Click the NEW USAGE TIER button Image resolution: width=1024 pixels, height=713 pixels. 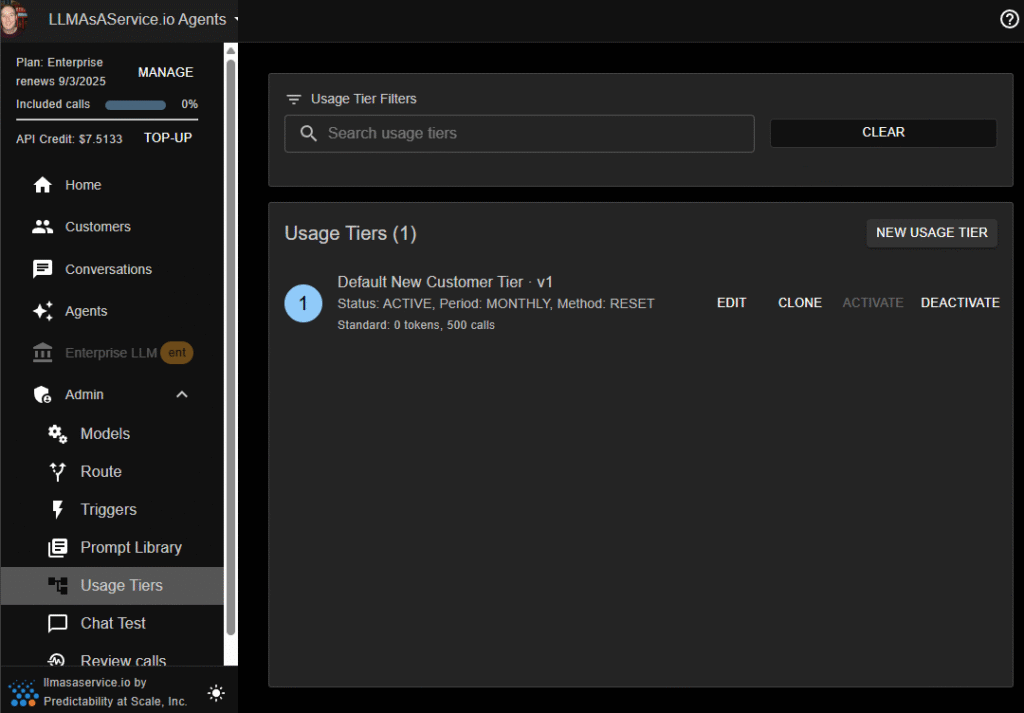tap(931, 233)
